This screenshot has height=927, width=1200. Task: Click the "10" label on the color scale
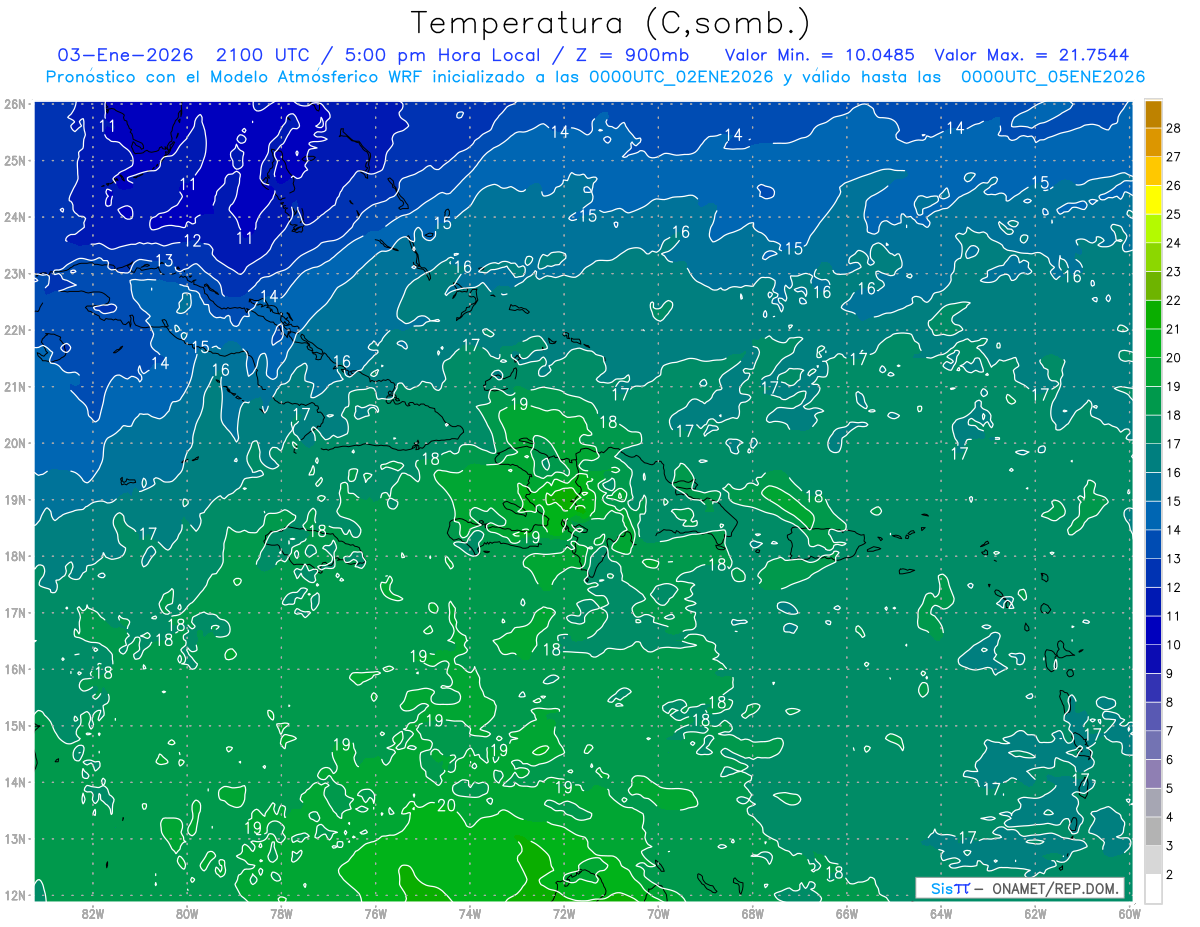point(1174,645)
